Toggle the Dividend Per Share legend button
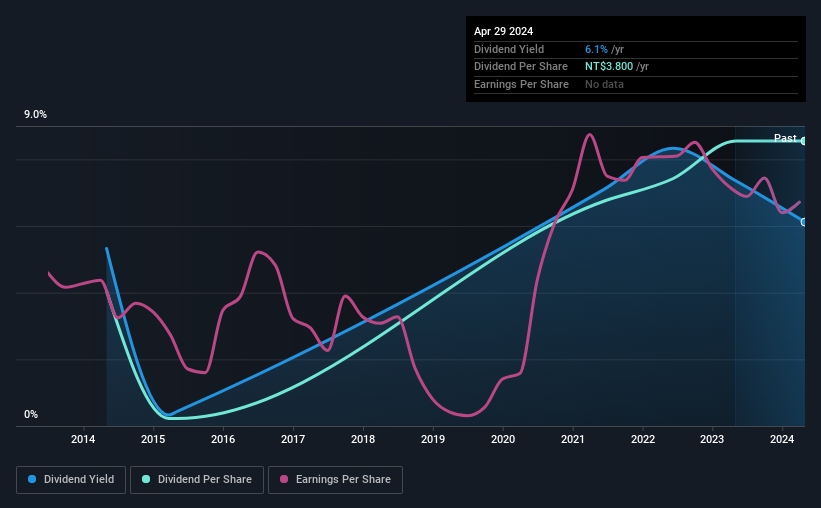The image size is (821, 508). point(197,480)
